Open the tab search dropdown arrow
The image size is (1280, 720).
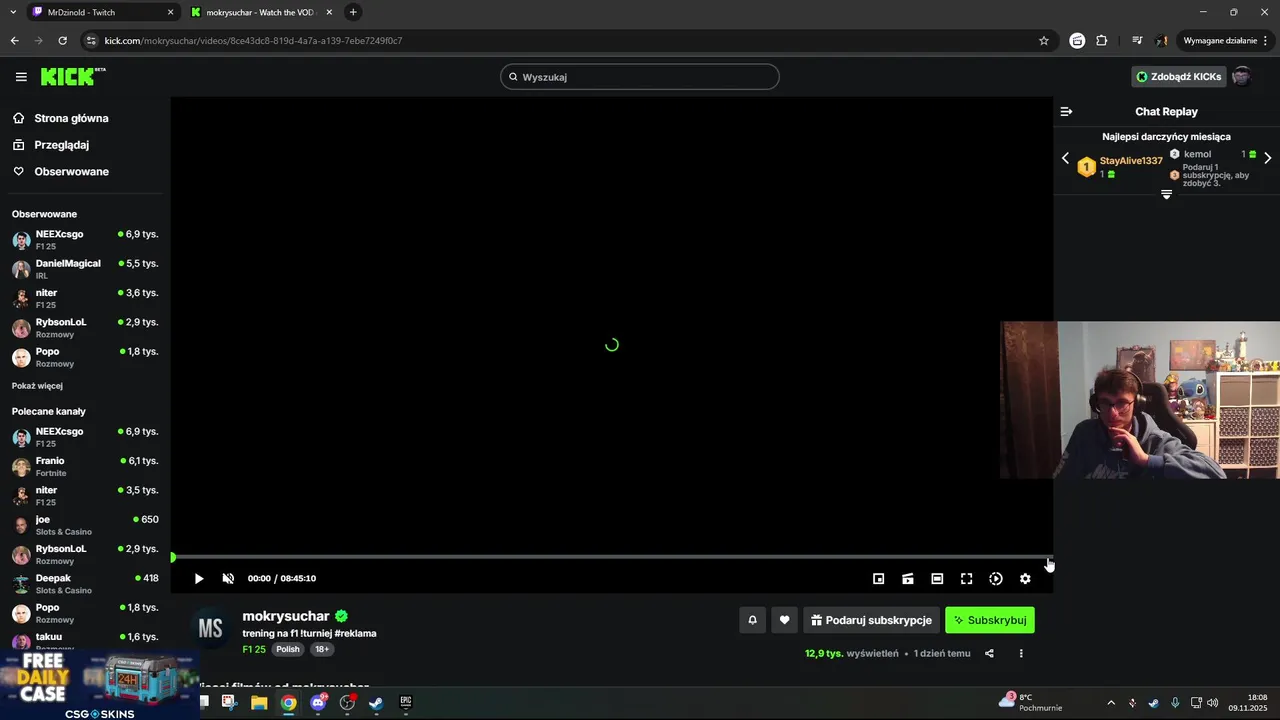(x=12, y=12)
